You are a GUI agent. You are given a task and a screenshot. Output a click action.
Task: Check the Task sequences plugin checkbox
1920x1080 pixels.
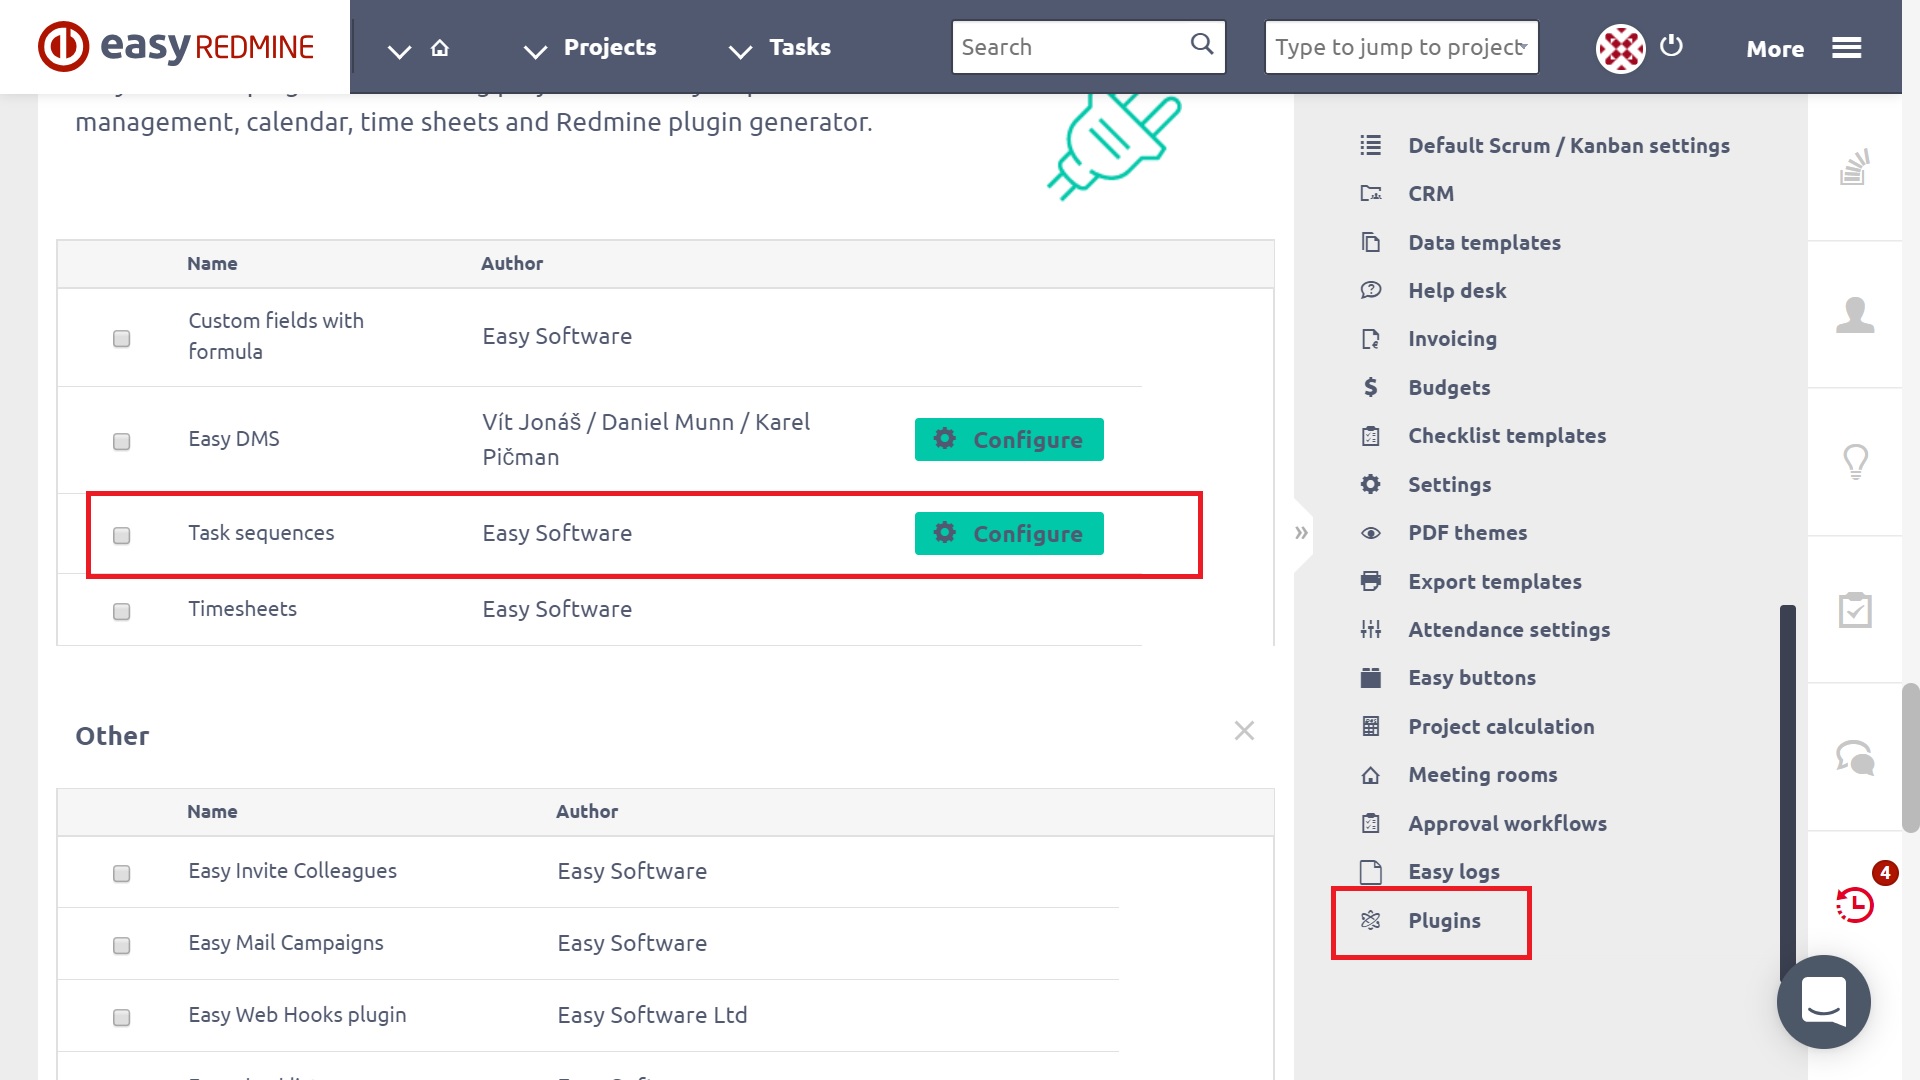pos(122,535)
